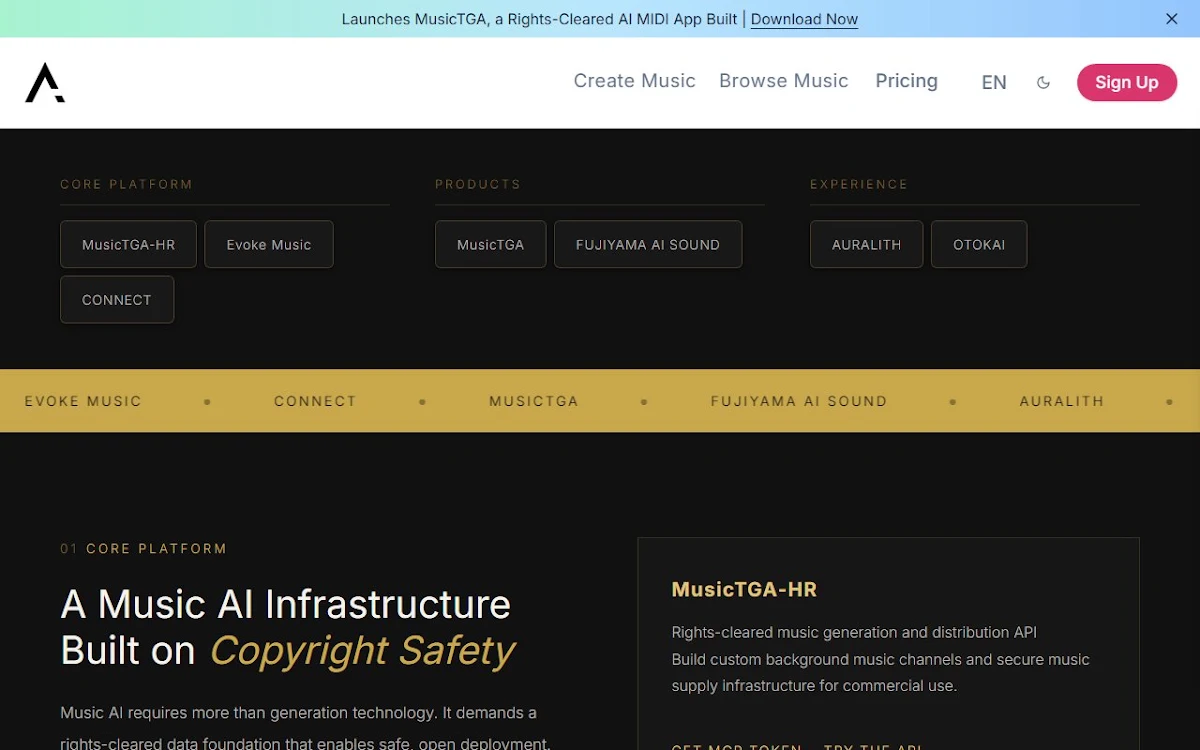Open the EN language selector
Screen dimensions: 1200x750
point(994,83)
